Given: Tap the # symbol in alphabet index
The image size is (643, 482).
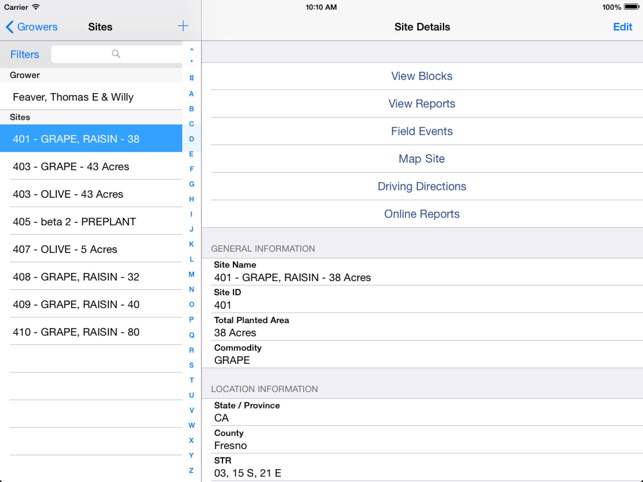Looking at the screenshot, I should click(x=191, y=78).
